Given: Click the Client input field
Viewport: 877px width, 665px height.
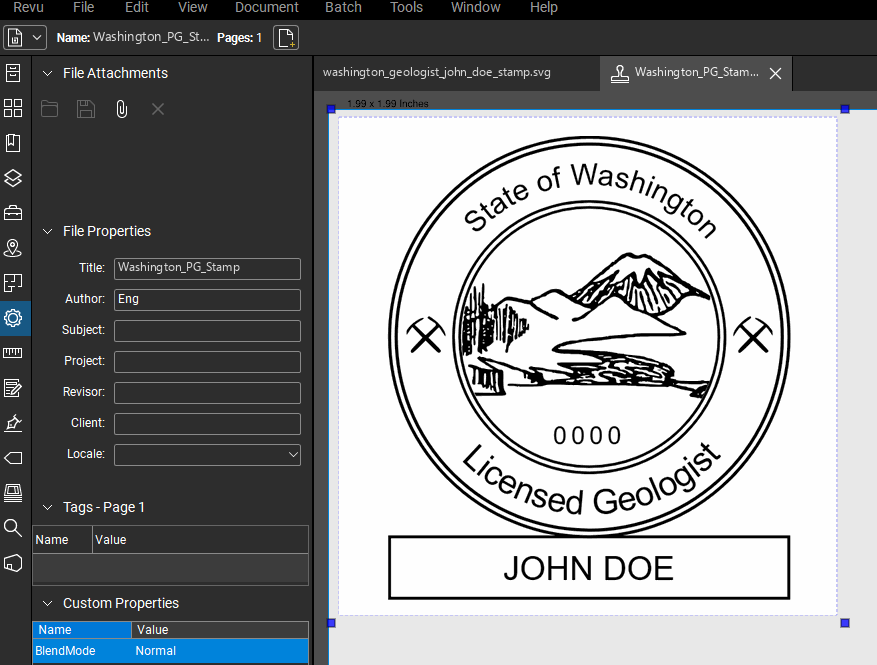Looking at the screenshot, I should pos(208,423).
